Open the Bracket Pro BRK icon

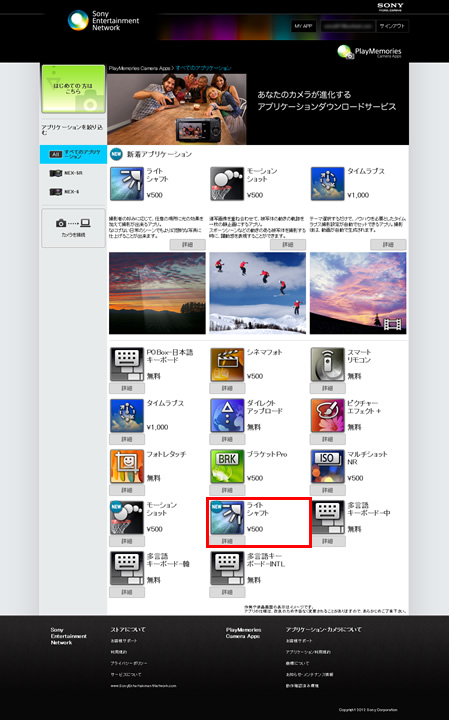coord(227,467)
